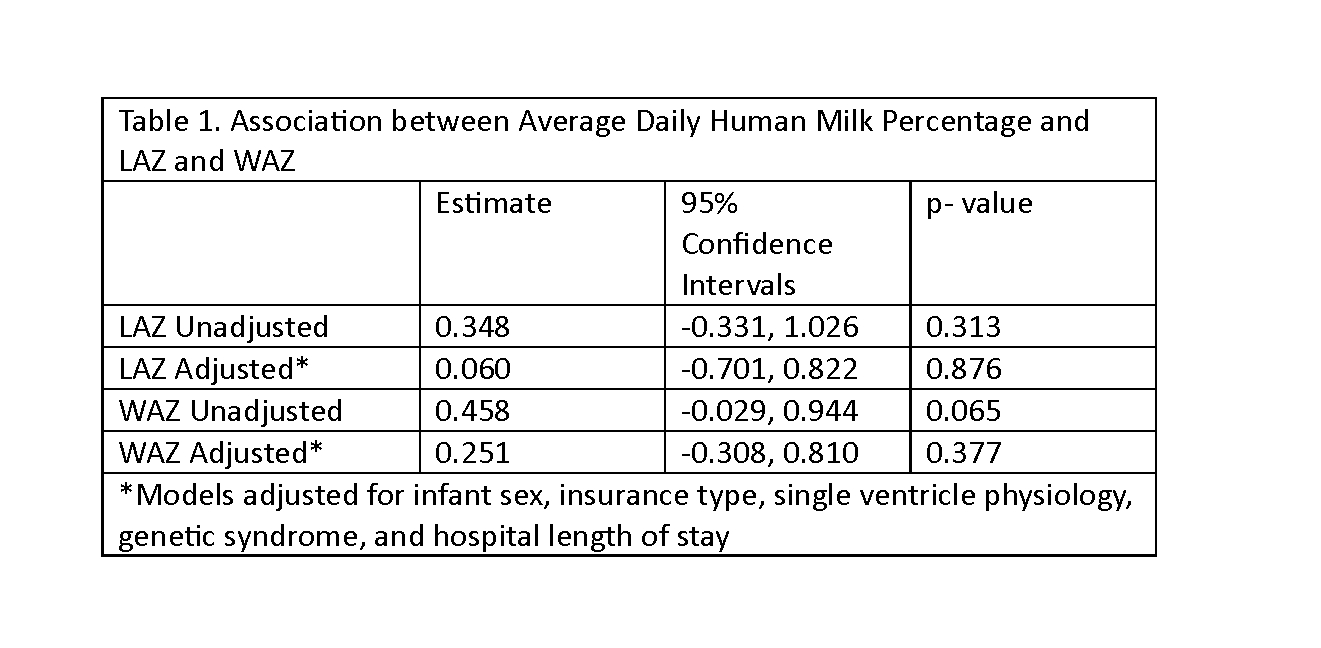Click the Table 1 title text
Image resolution: width=1321 pixels, height=648 pixels.
pyautogui.click(x=603, y=140)
